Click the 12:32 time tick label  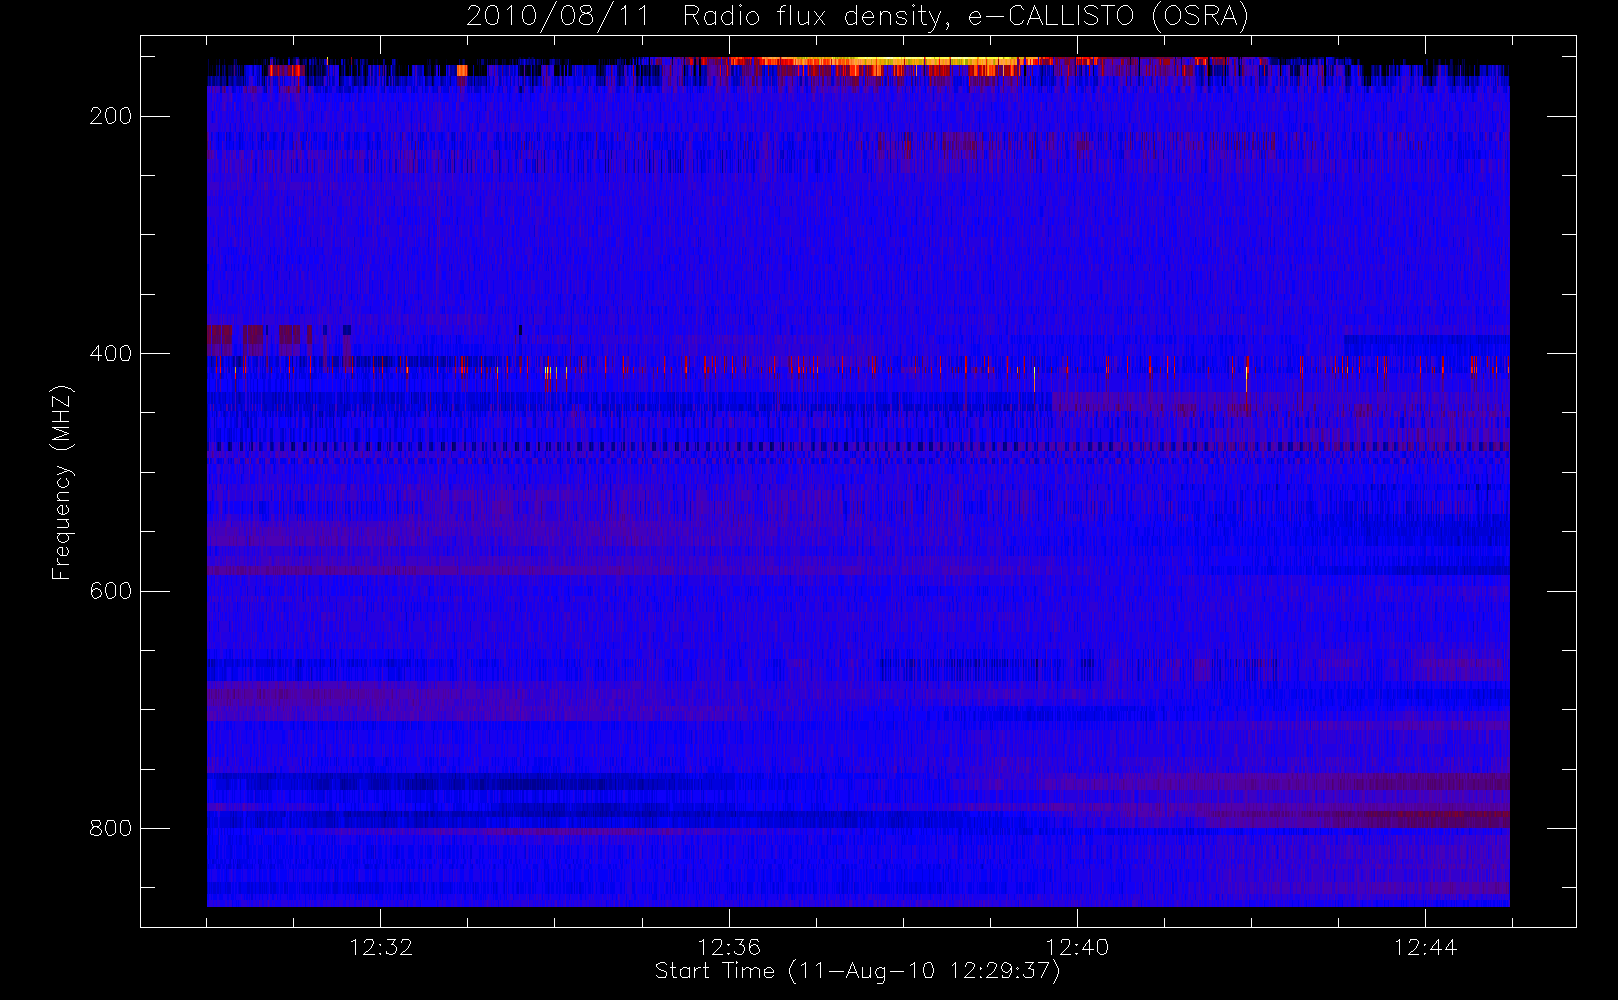click(381, 947)
